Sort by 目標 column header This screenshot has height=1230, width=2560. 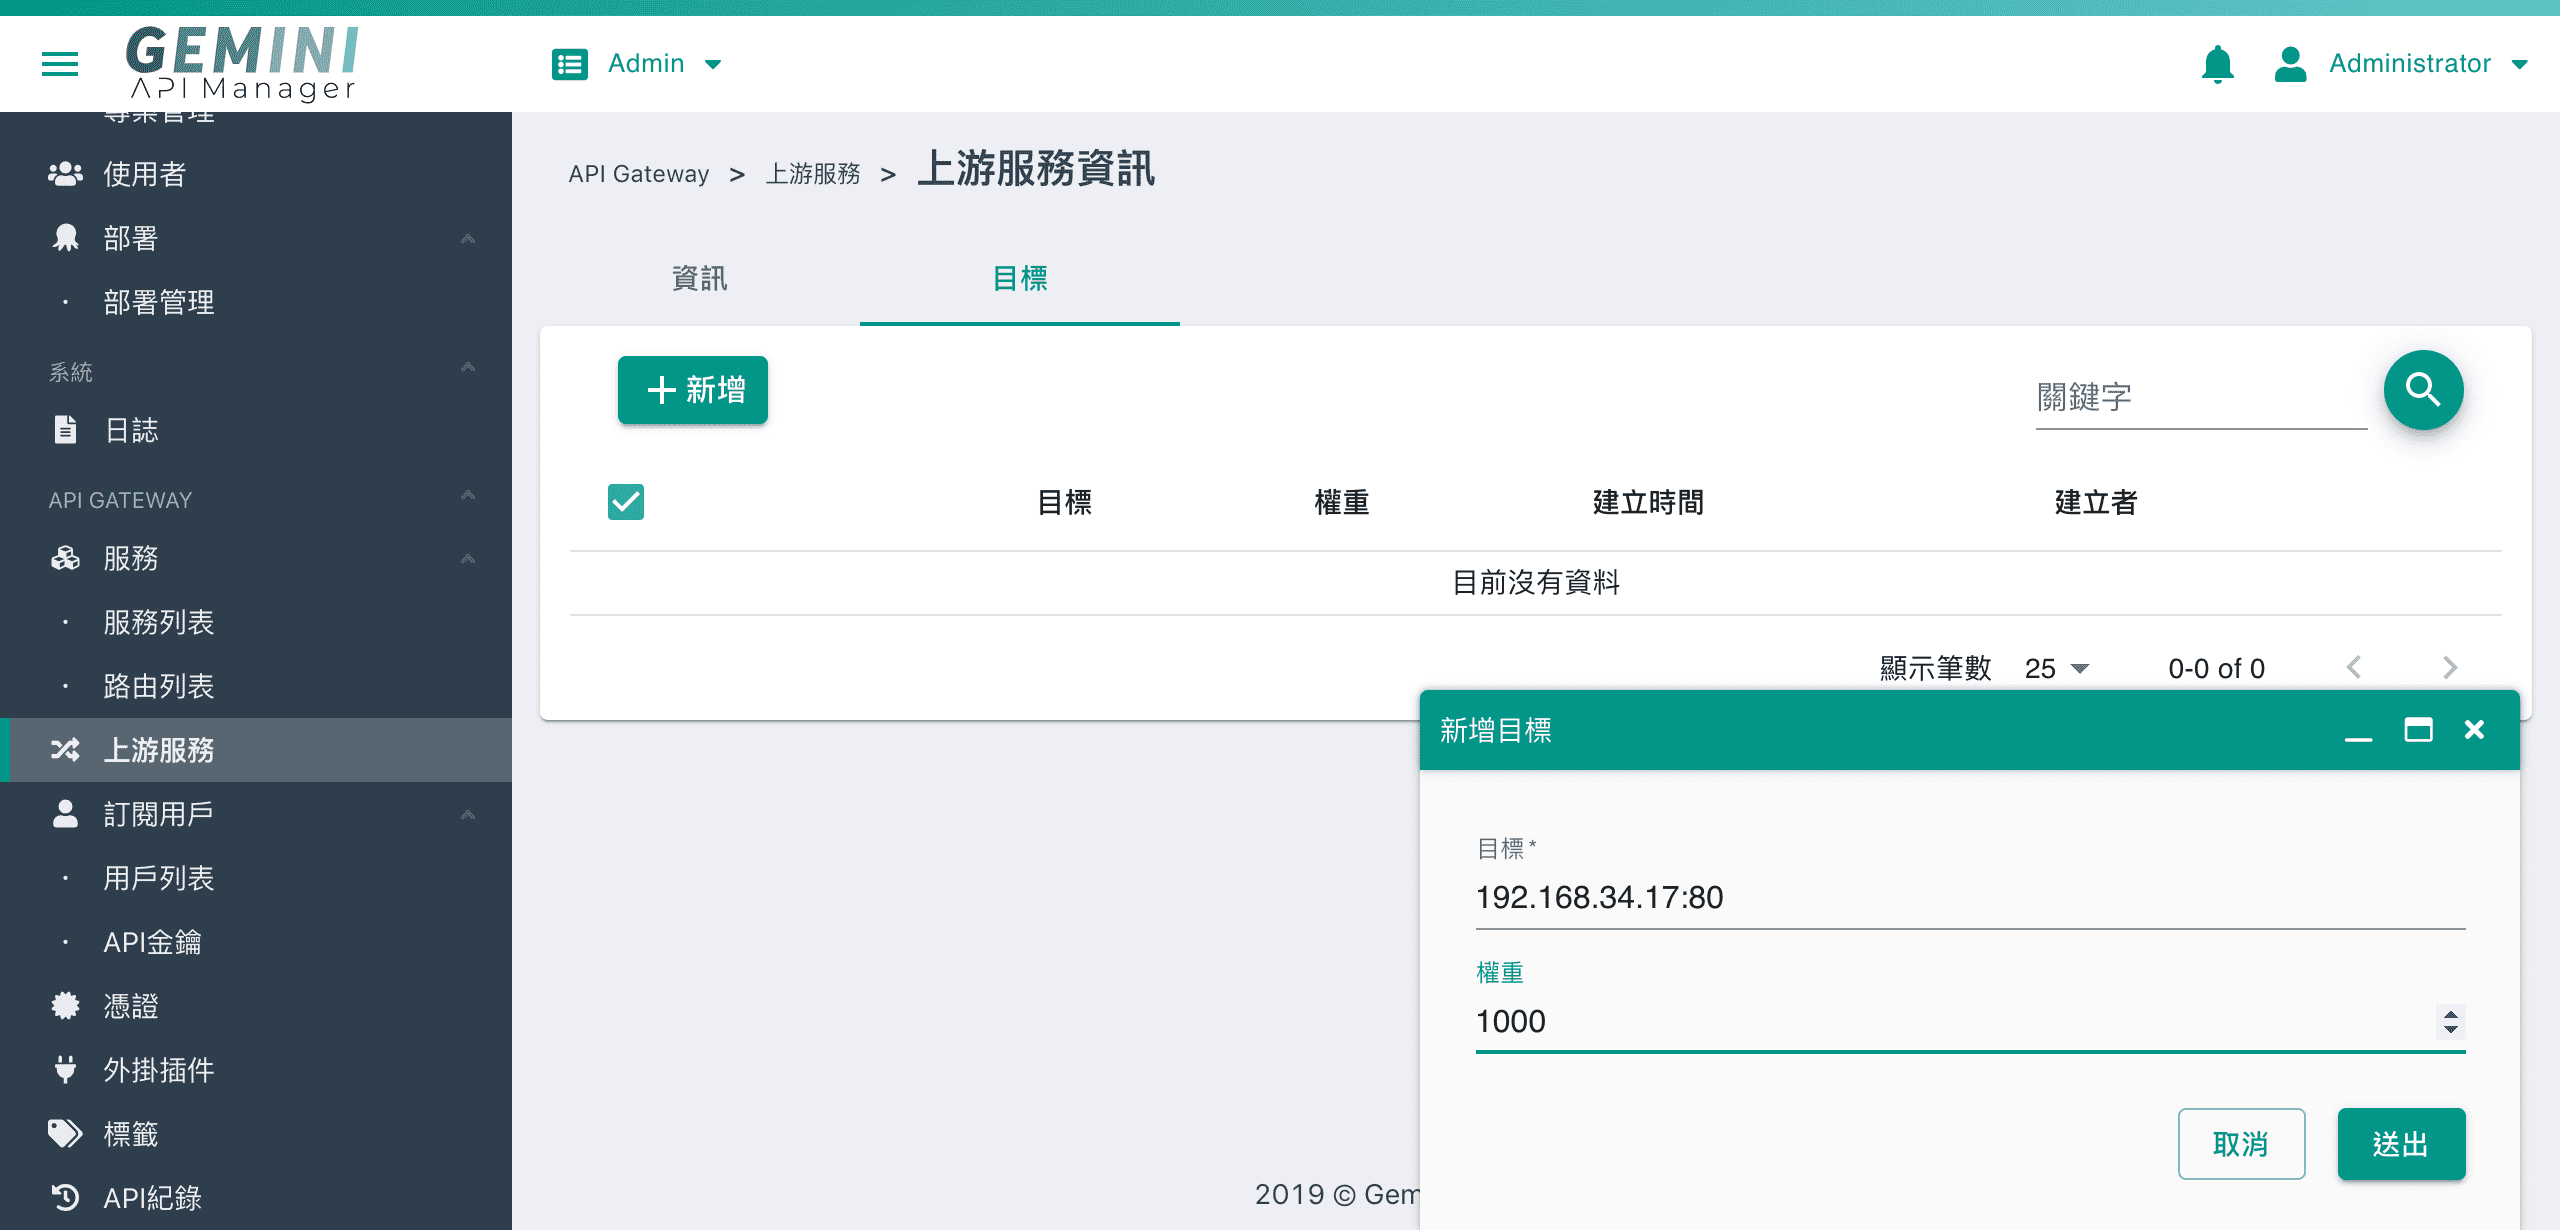pos(1064,502)
